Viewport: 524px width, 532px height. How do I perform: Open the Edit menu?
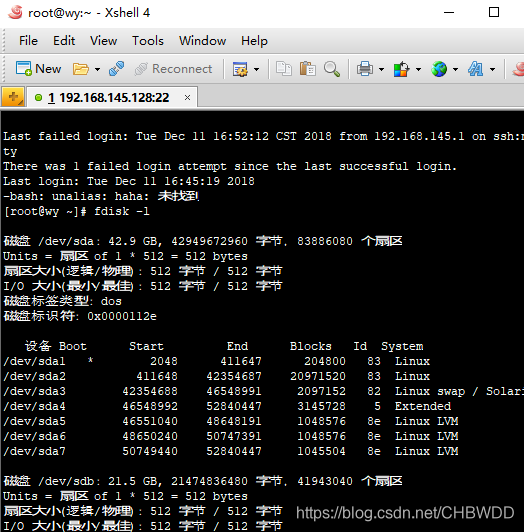(x=64, y=41)
